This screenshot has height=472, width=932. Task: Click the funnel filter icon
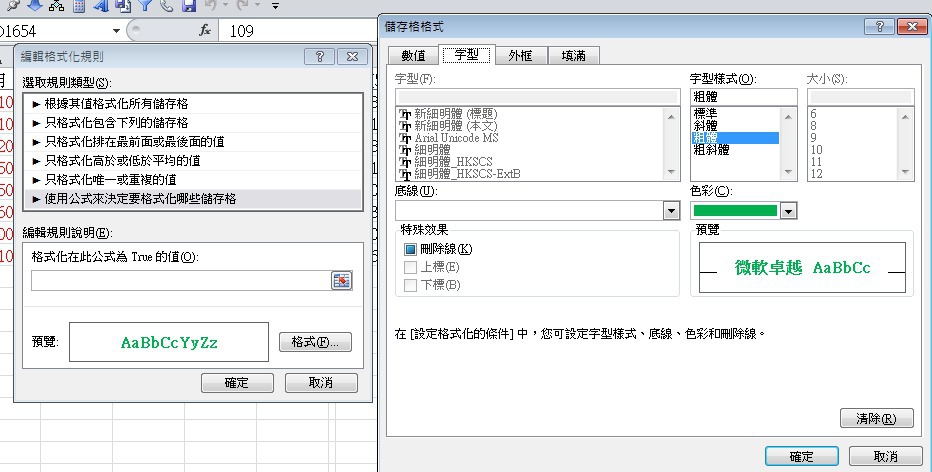pyautogui.click(x=145, y=5)
